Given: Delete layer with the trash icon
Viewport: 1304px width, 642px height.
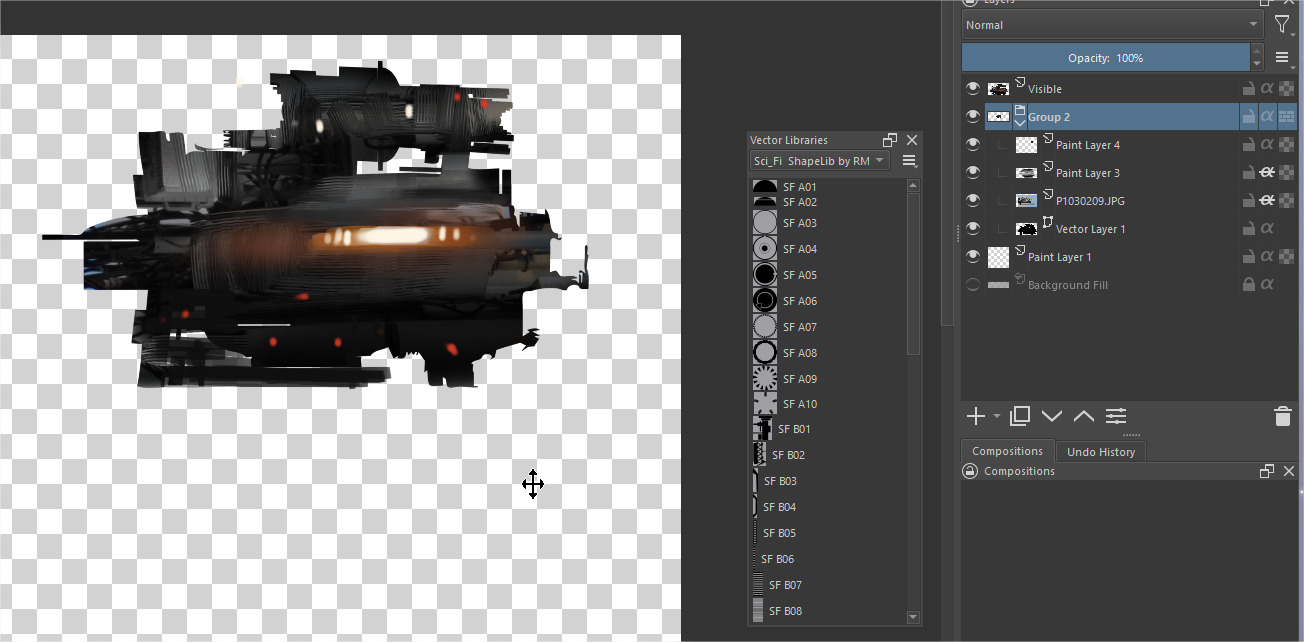Looking at the screenshot, I should [1283, 416].
